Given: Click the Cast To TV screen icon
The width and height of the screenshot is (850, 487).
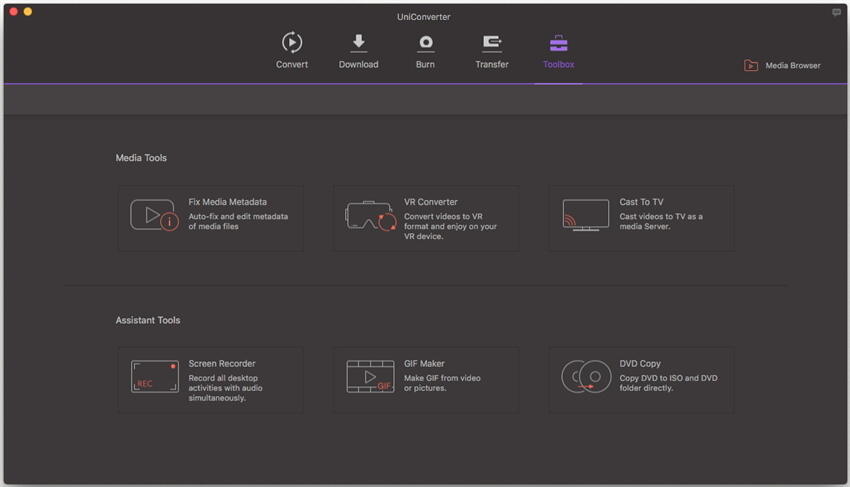Looking at the screenshot, I should point(585,215).
